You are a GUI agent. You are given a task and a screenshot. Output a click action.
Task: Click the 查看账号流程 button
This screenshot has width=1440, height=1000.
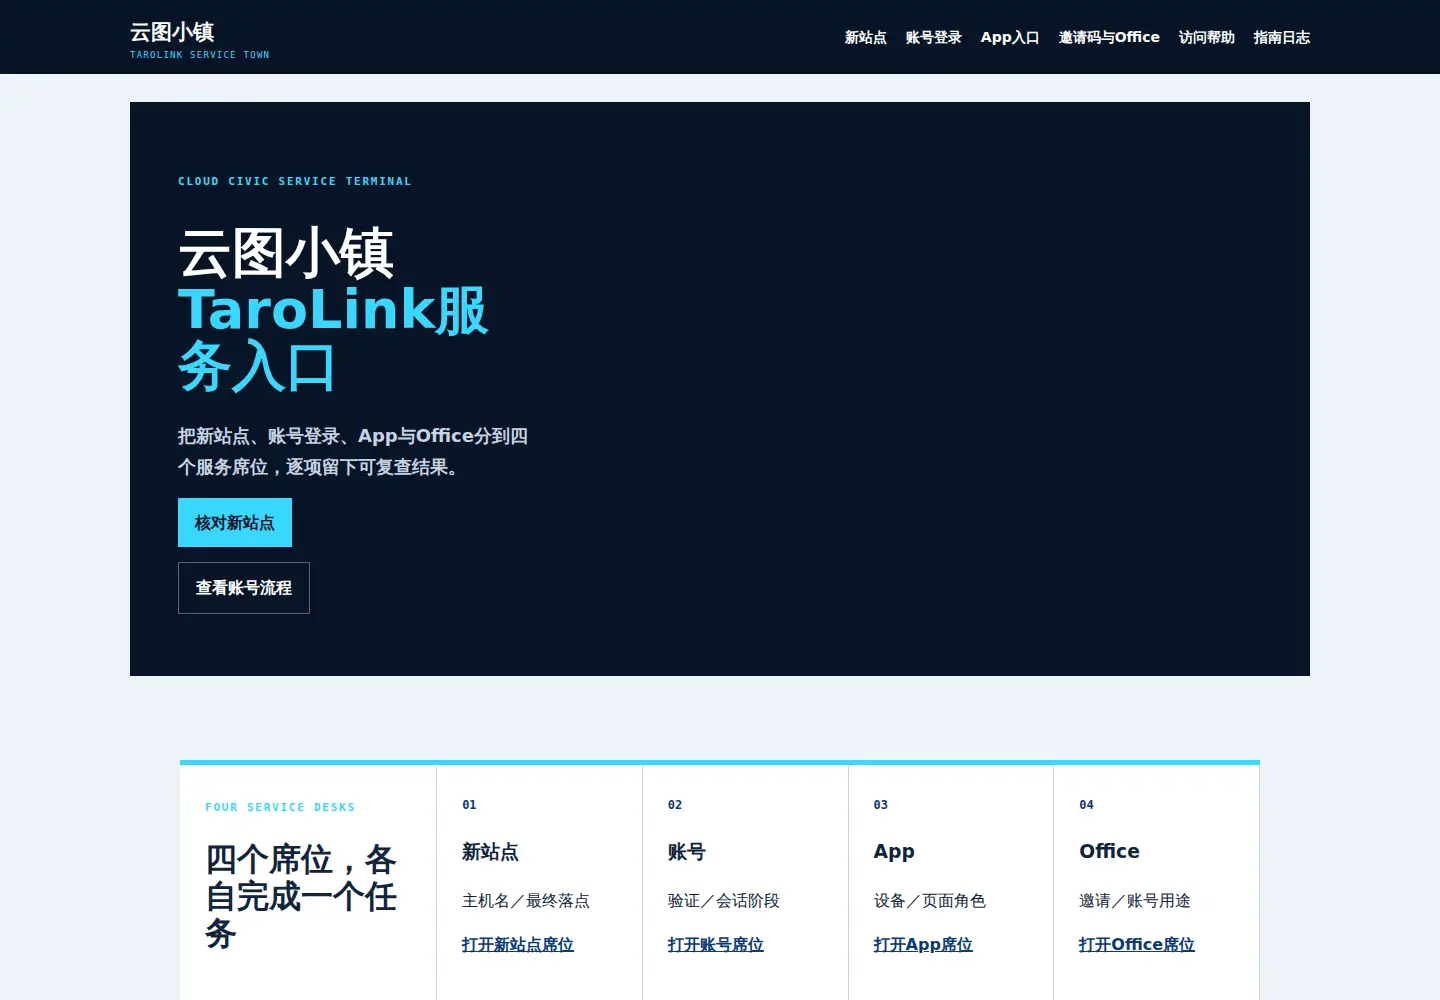244,588
